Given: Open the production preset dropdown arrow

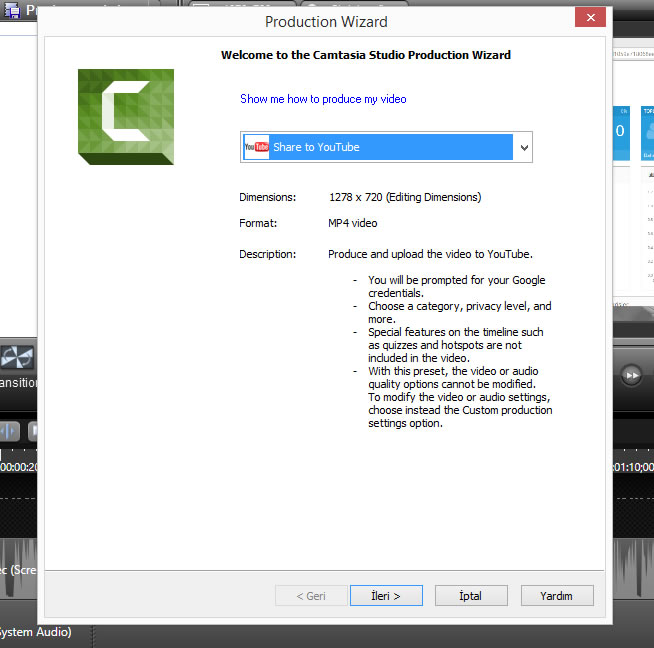Looking at the screenshot, I should [524, 147].
